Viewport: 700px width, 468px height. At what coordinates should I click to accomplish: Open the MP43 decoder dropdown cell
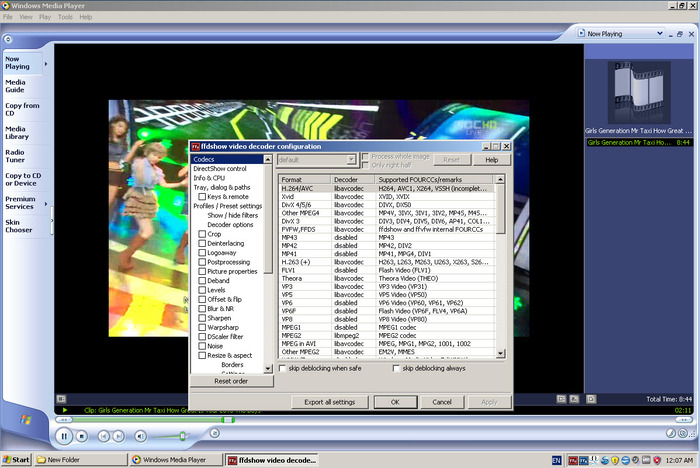pyautogui.click(x=354, y=238)
